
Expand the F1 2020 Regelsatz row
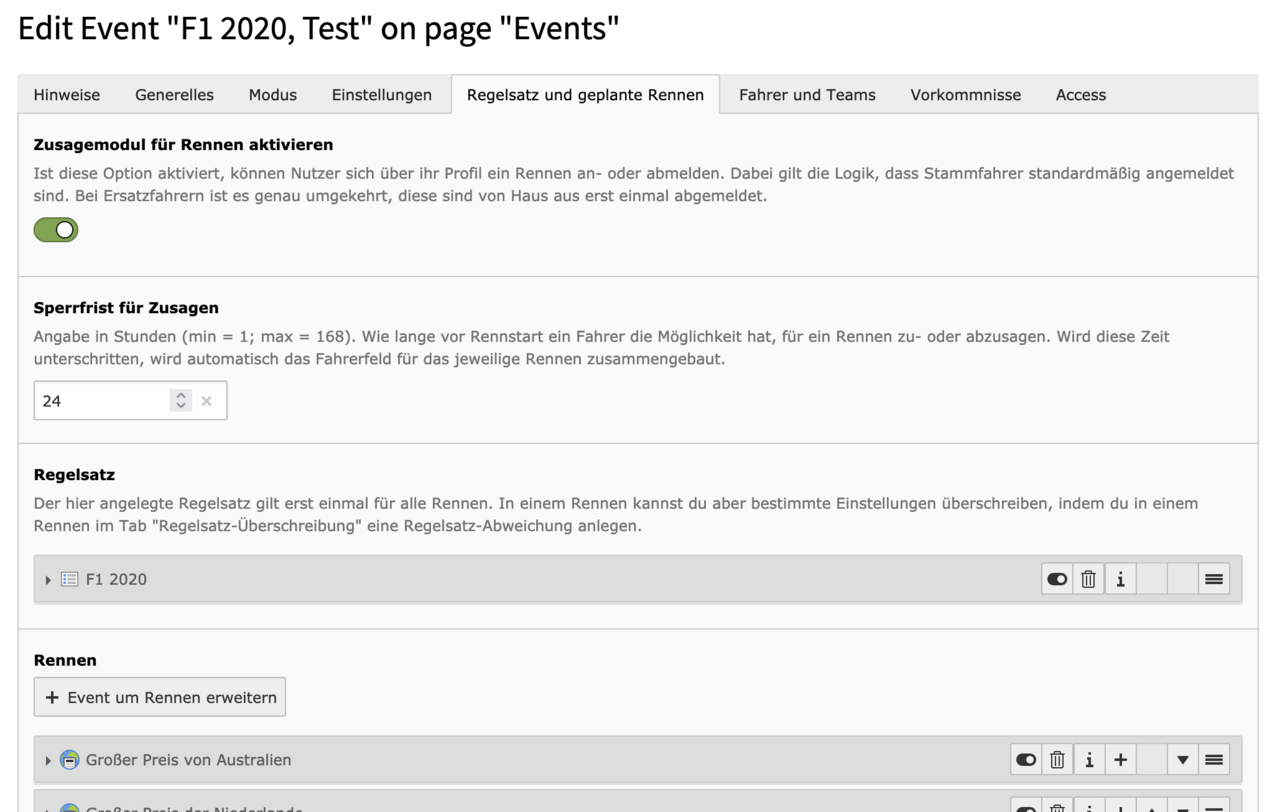tap(48, 580)
